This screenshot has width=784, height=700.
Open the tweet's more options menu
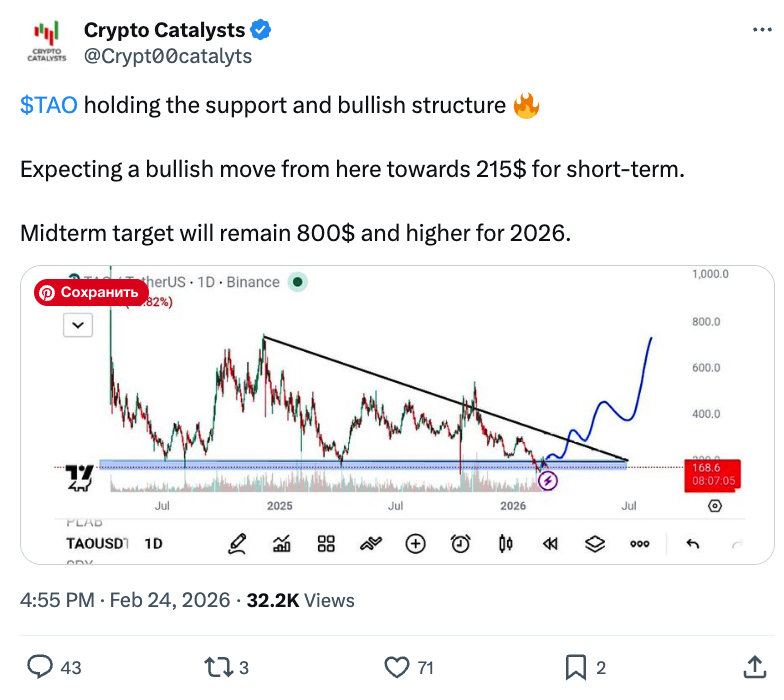click(x=761, y=31)
